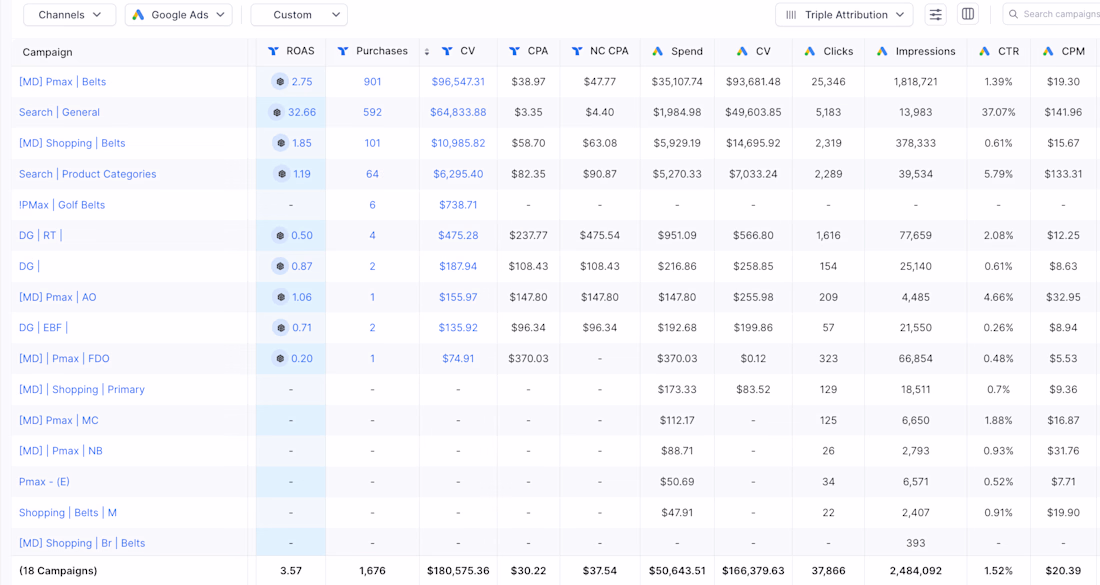Click the pixel icon beside ROAS 2.75

click(x=280, y=82)
